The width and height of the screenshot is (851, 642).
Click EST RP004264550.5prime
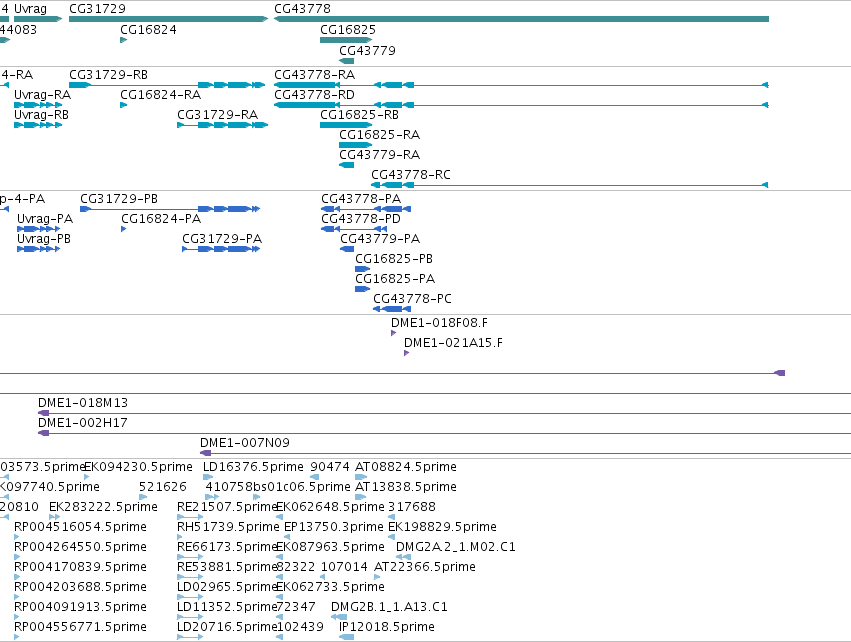[x=17, y=557]
